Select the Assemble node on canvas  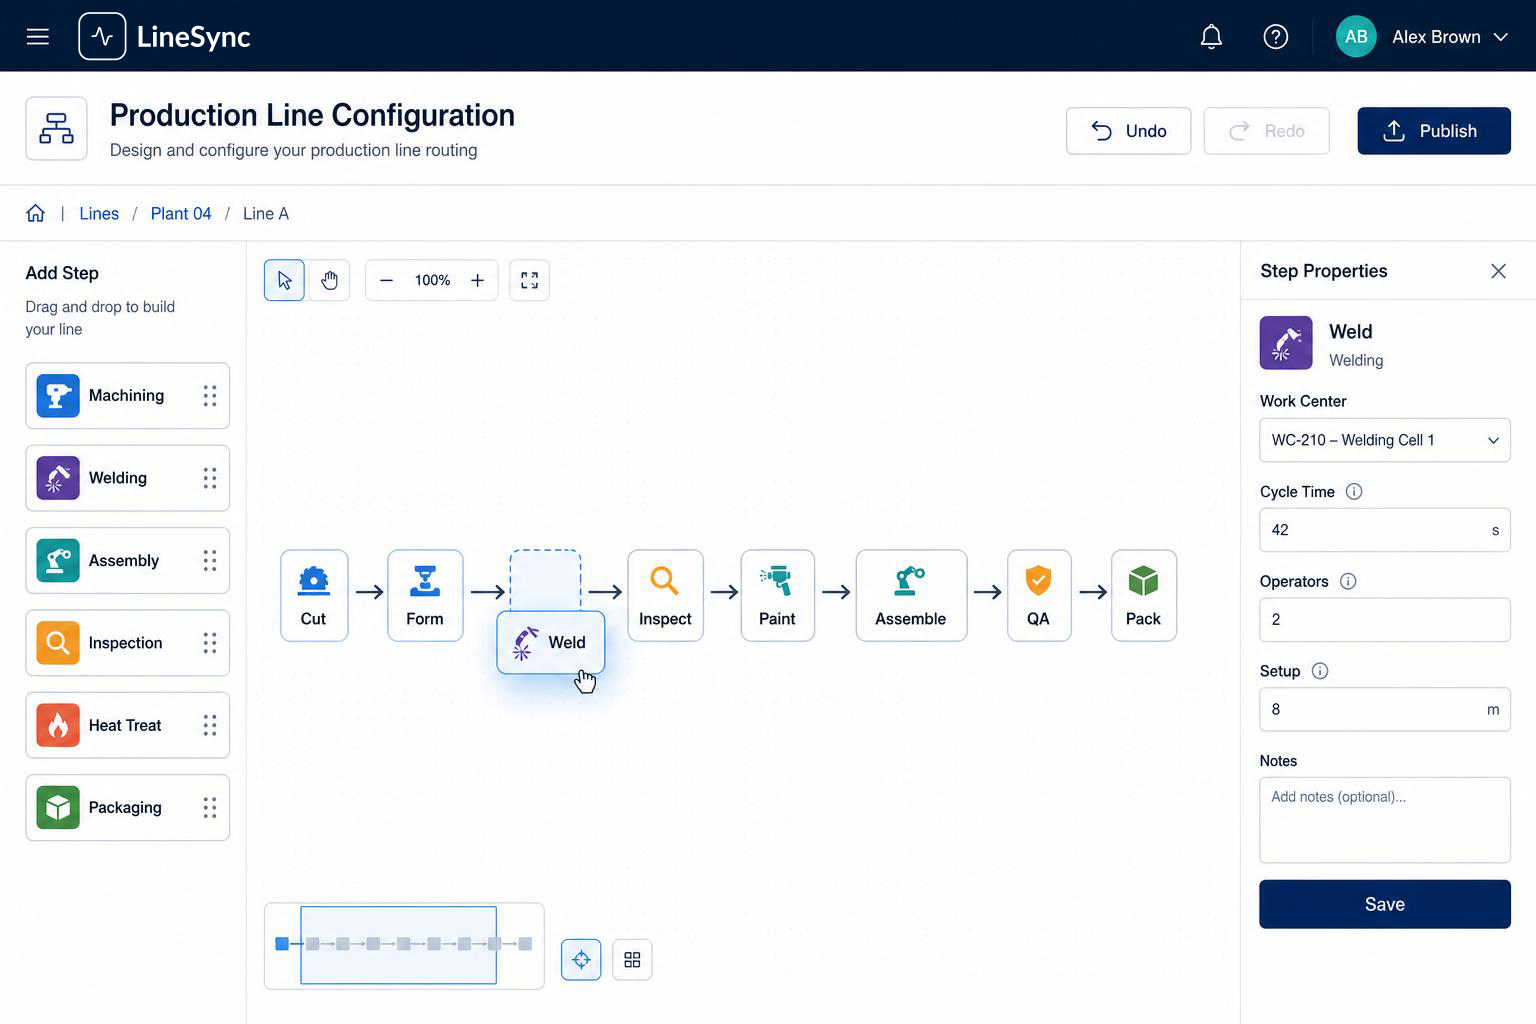click(x=911, y=595)
